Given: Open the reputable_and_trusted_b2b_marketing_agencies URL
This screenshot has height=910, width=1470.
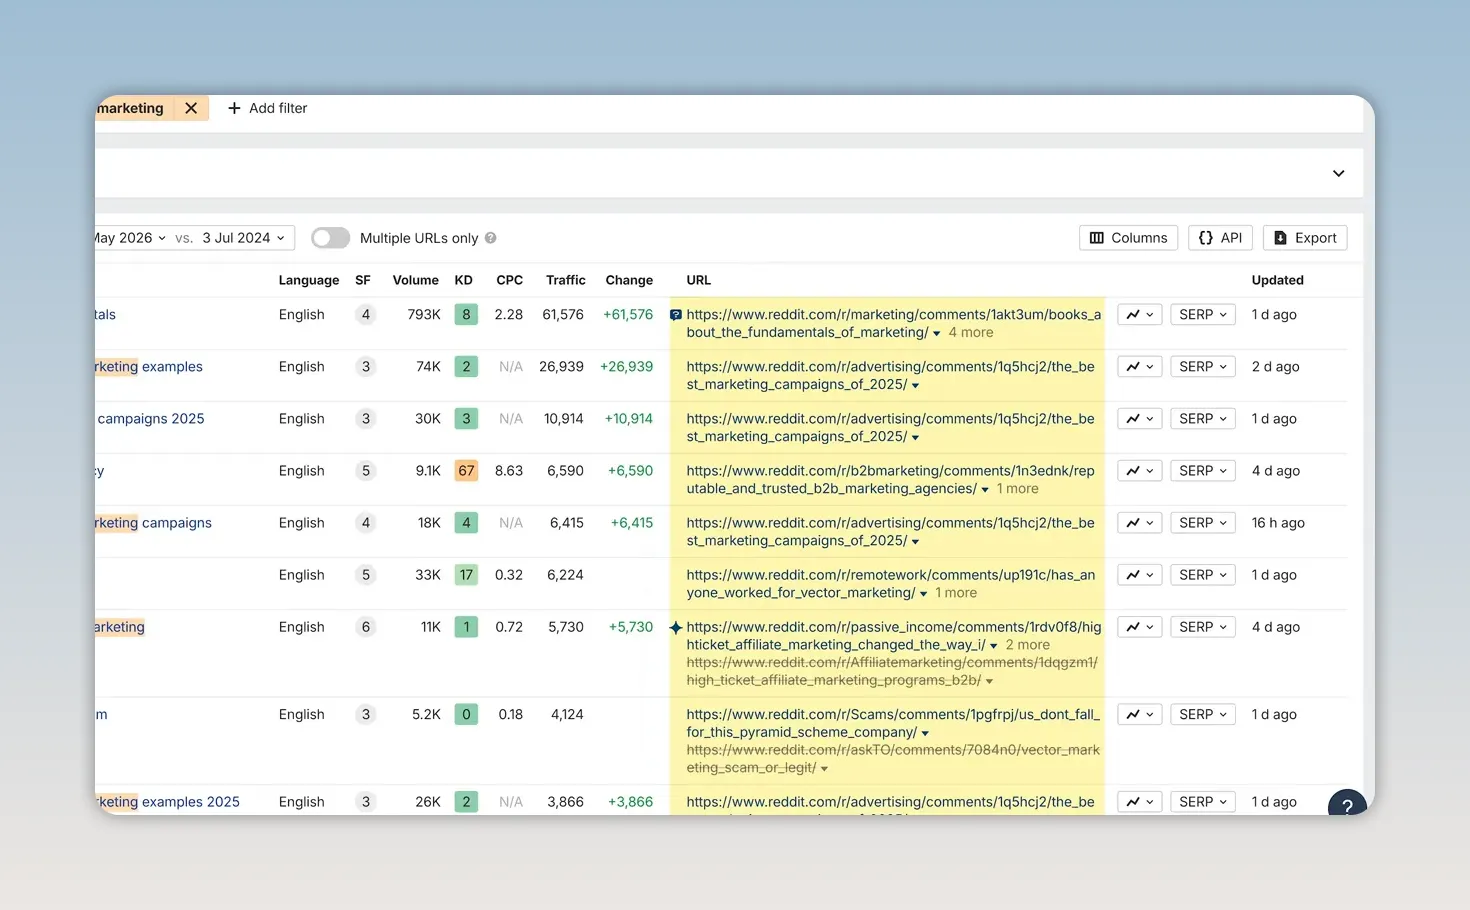Looking at the screenshot, I should 890,480.
